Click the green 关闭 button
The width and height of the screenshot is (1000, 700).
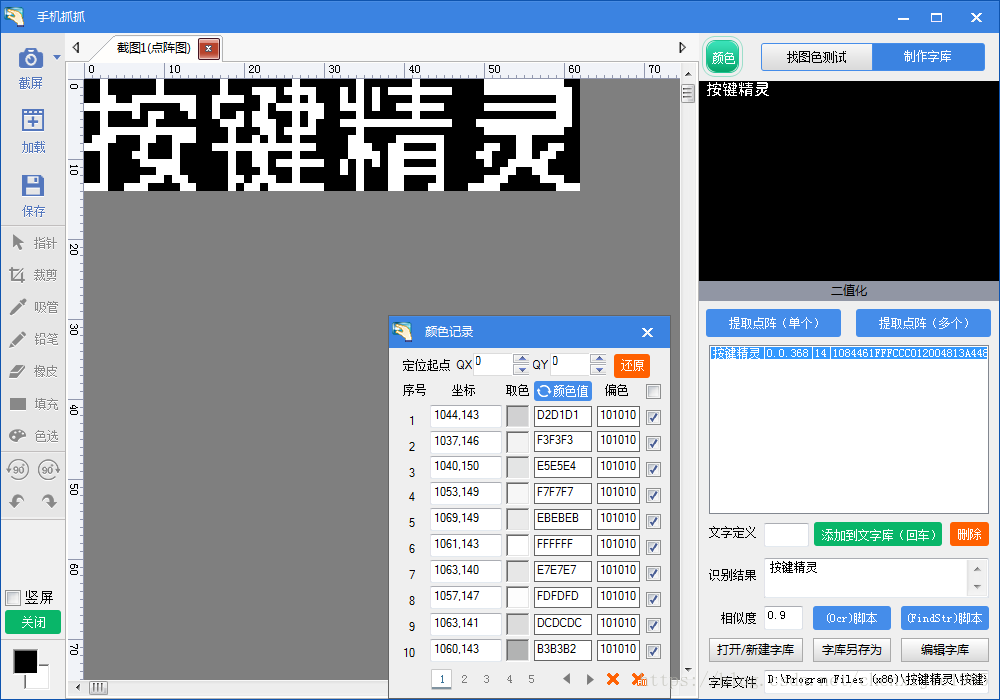coord(33,622)
